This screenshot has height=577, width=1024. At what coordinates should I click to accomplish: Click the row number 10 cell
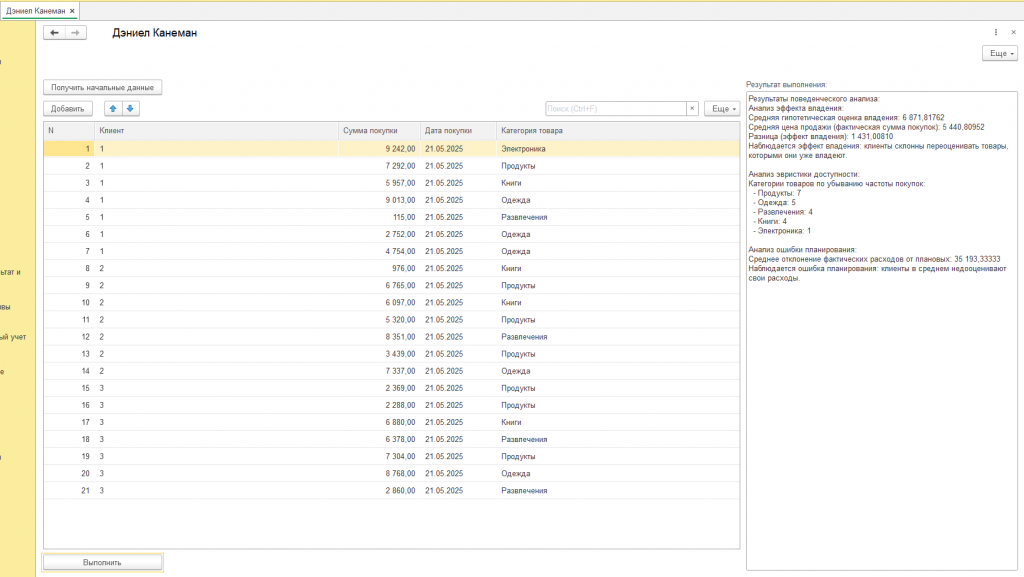[69, 302]
